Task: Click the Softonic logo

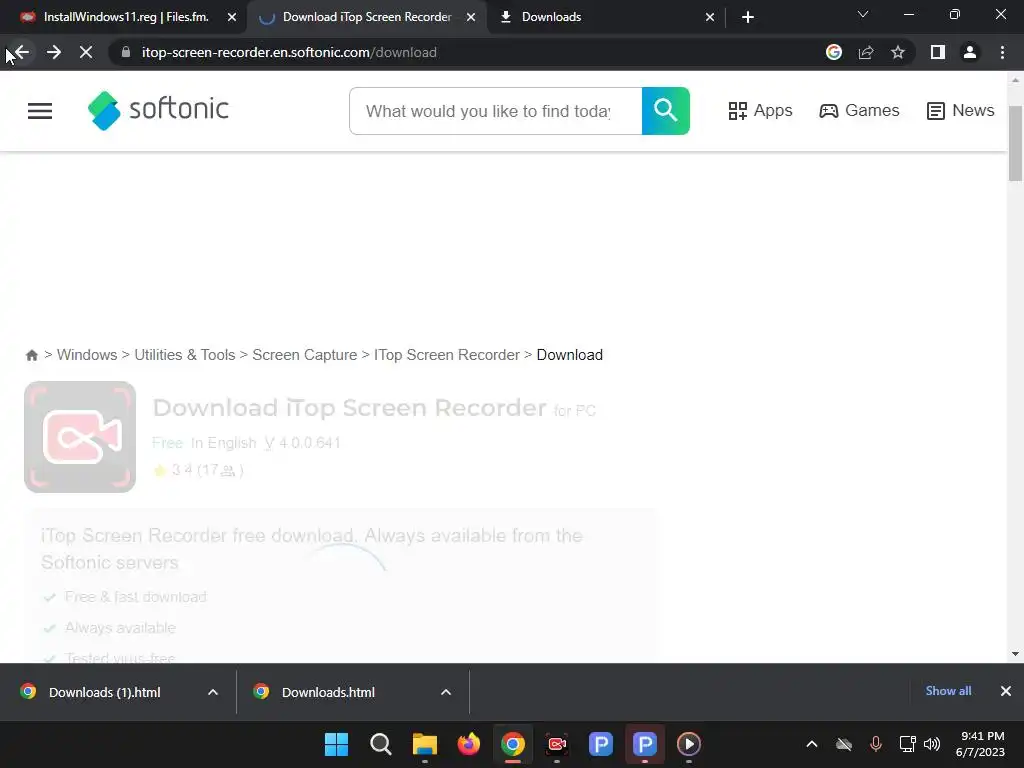Action: (158, 110)
